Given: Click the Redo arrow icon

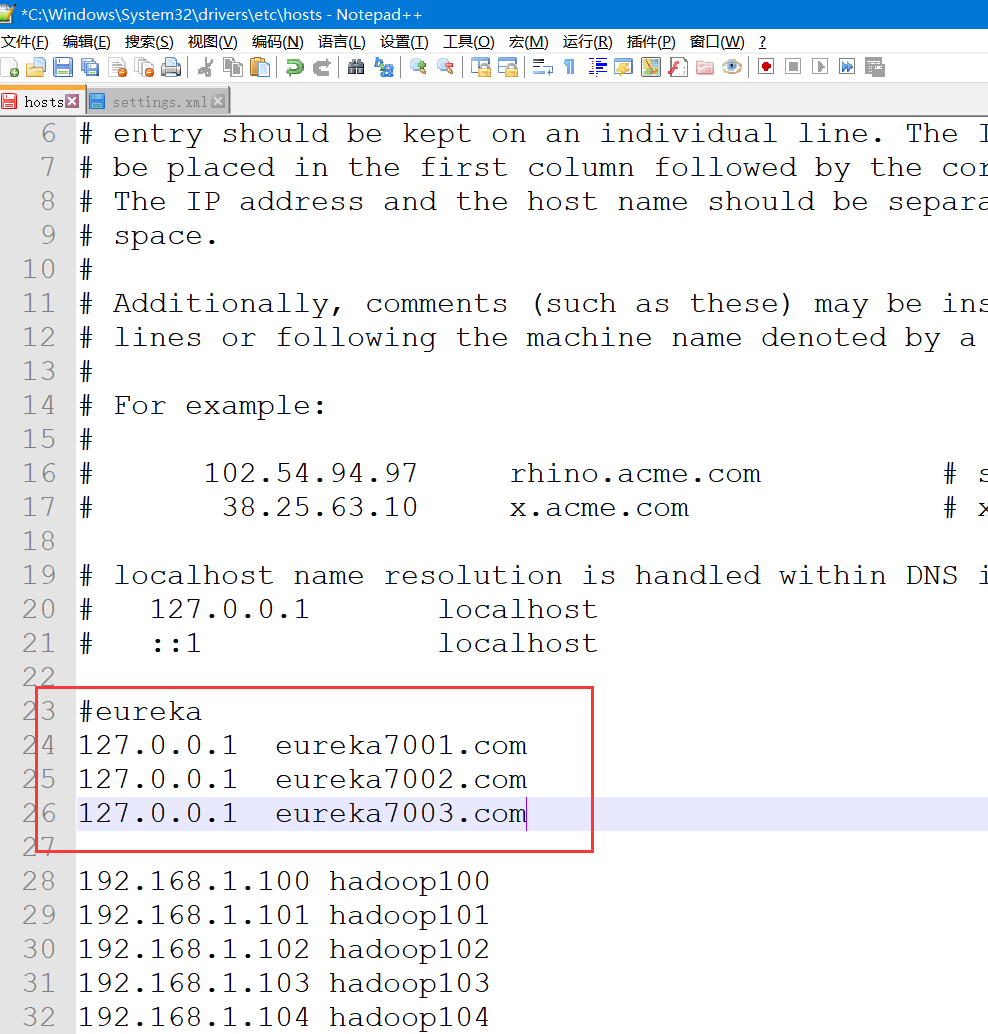Looking at the screenshot, I should pos(322,67).
